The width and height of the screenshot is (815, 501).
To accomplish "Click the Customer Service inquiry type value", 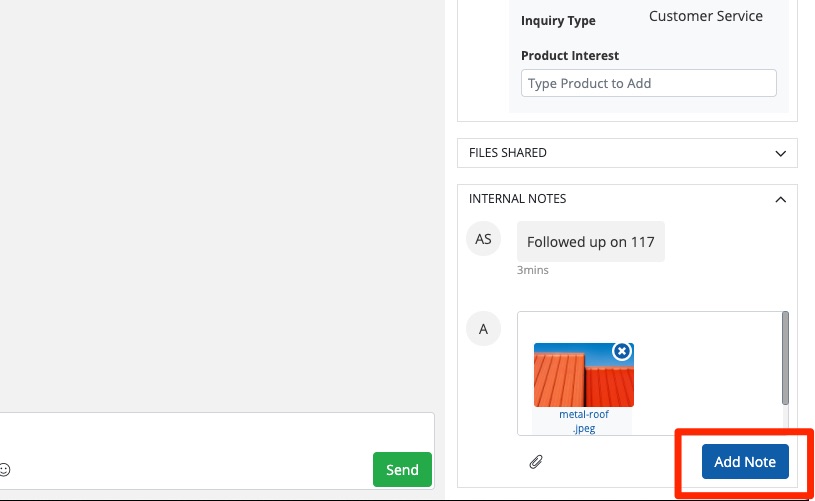I will point(705,16).
